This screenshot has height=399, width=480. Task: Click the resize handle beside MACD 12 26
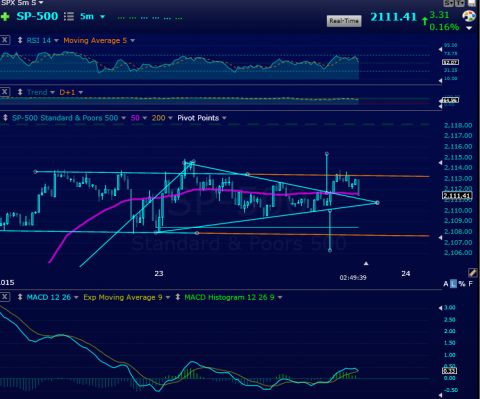20,297
